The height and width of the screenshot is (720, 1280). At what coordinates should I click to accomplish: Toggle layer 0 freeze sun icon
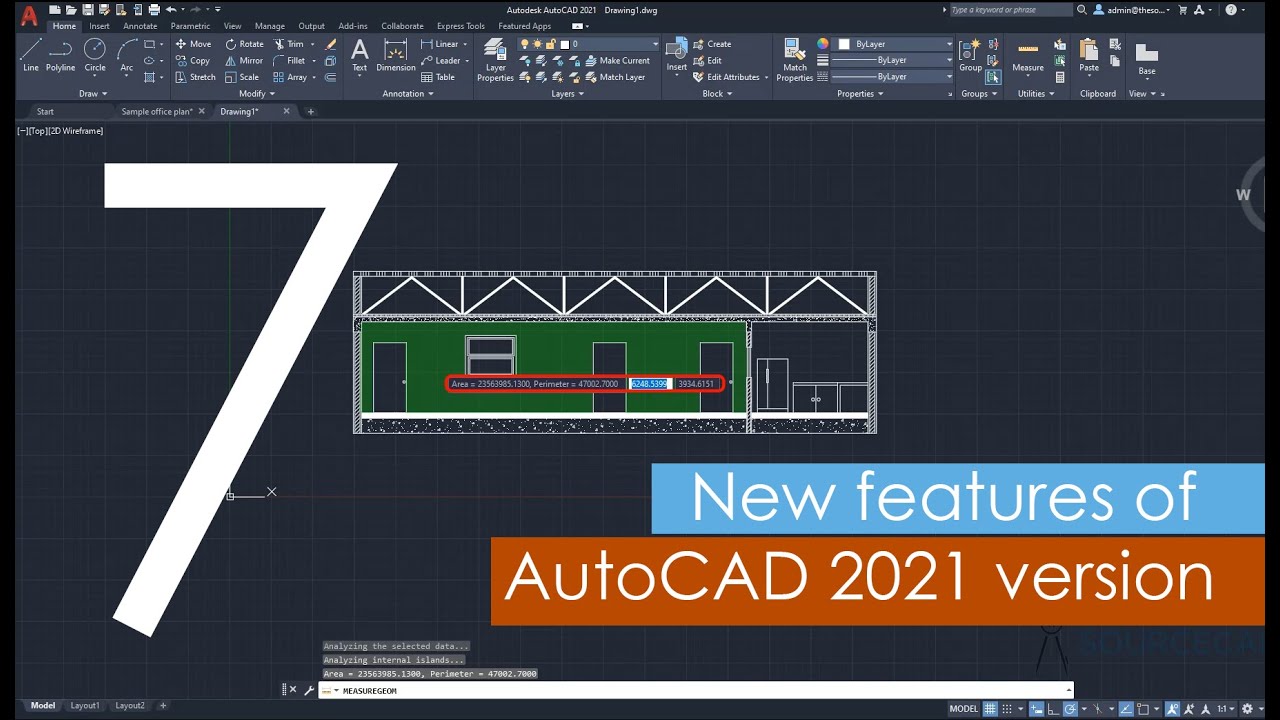pos(538,44)
